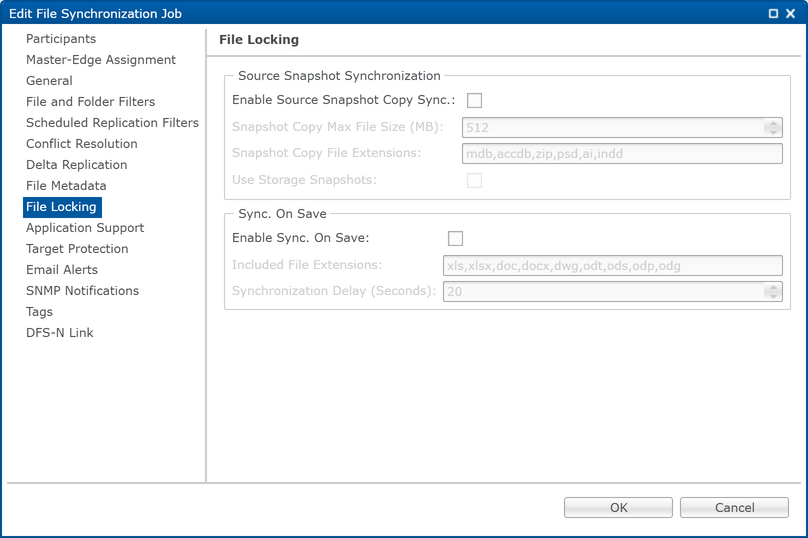Screen dimensions: 808x538
Task: Select SNMP Notifications in sidebar
Action: point(82,291)
